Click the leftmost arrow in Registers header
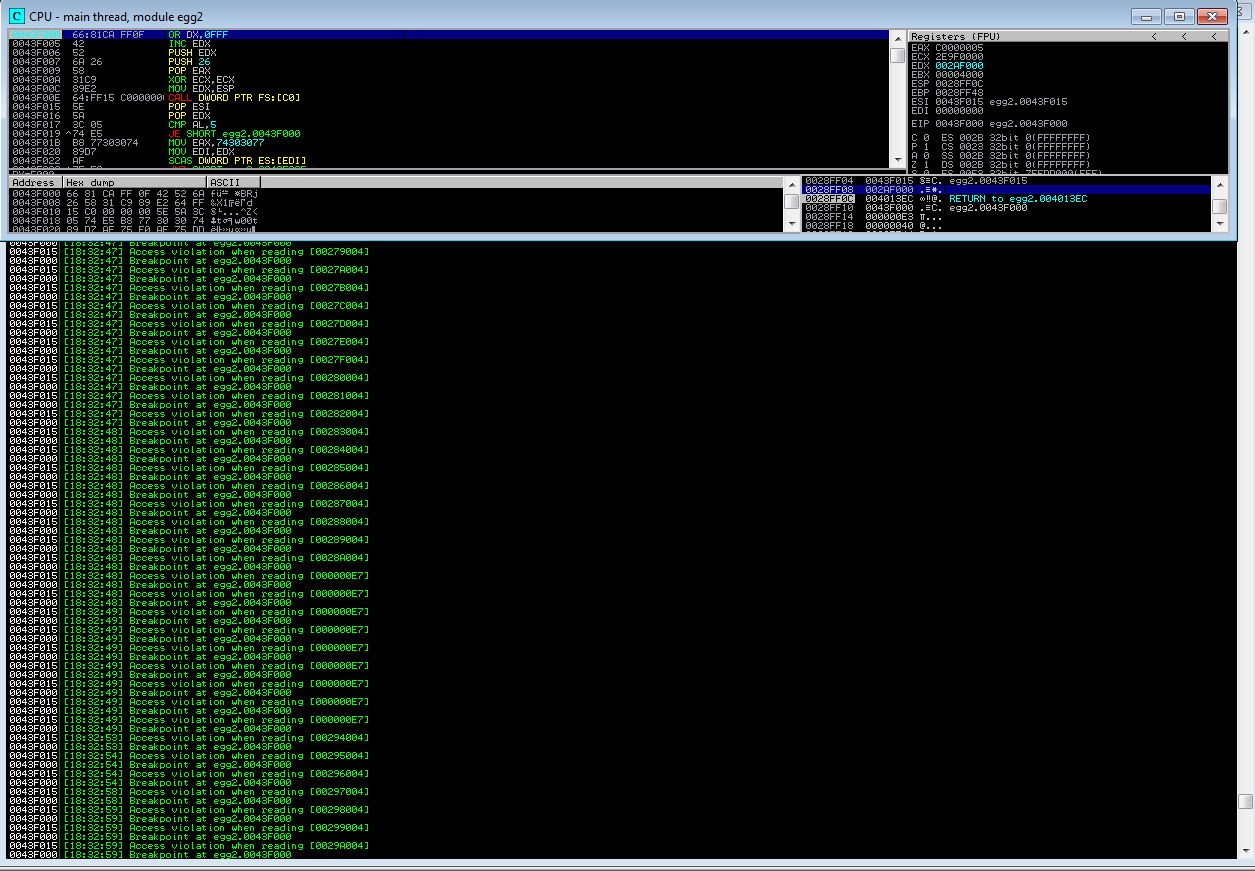The height and width of the screenshot is (871, 1255). pyautogui.click(x=1153, y=36)
